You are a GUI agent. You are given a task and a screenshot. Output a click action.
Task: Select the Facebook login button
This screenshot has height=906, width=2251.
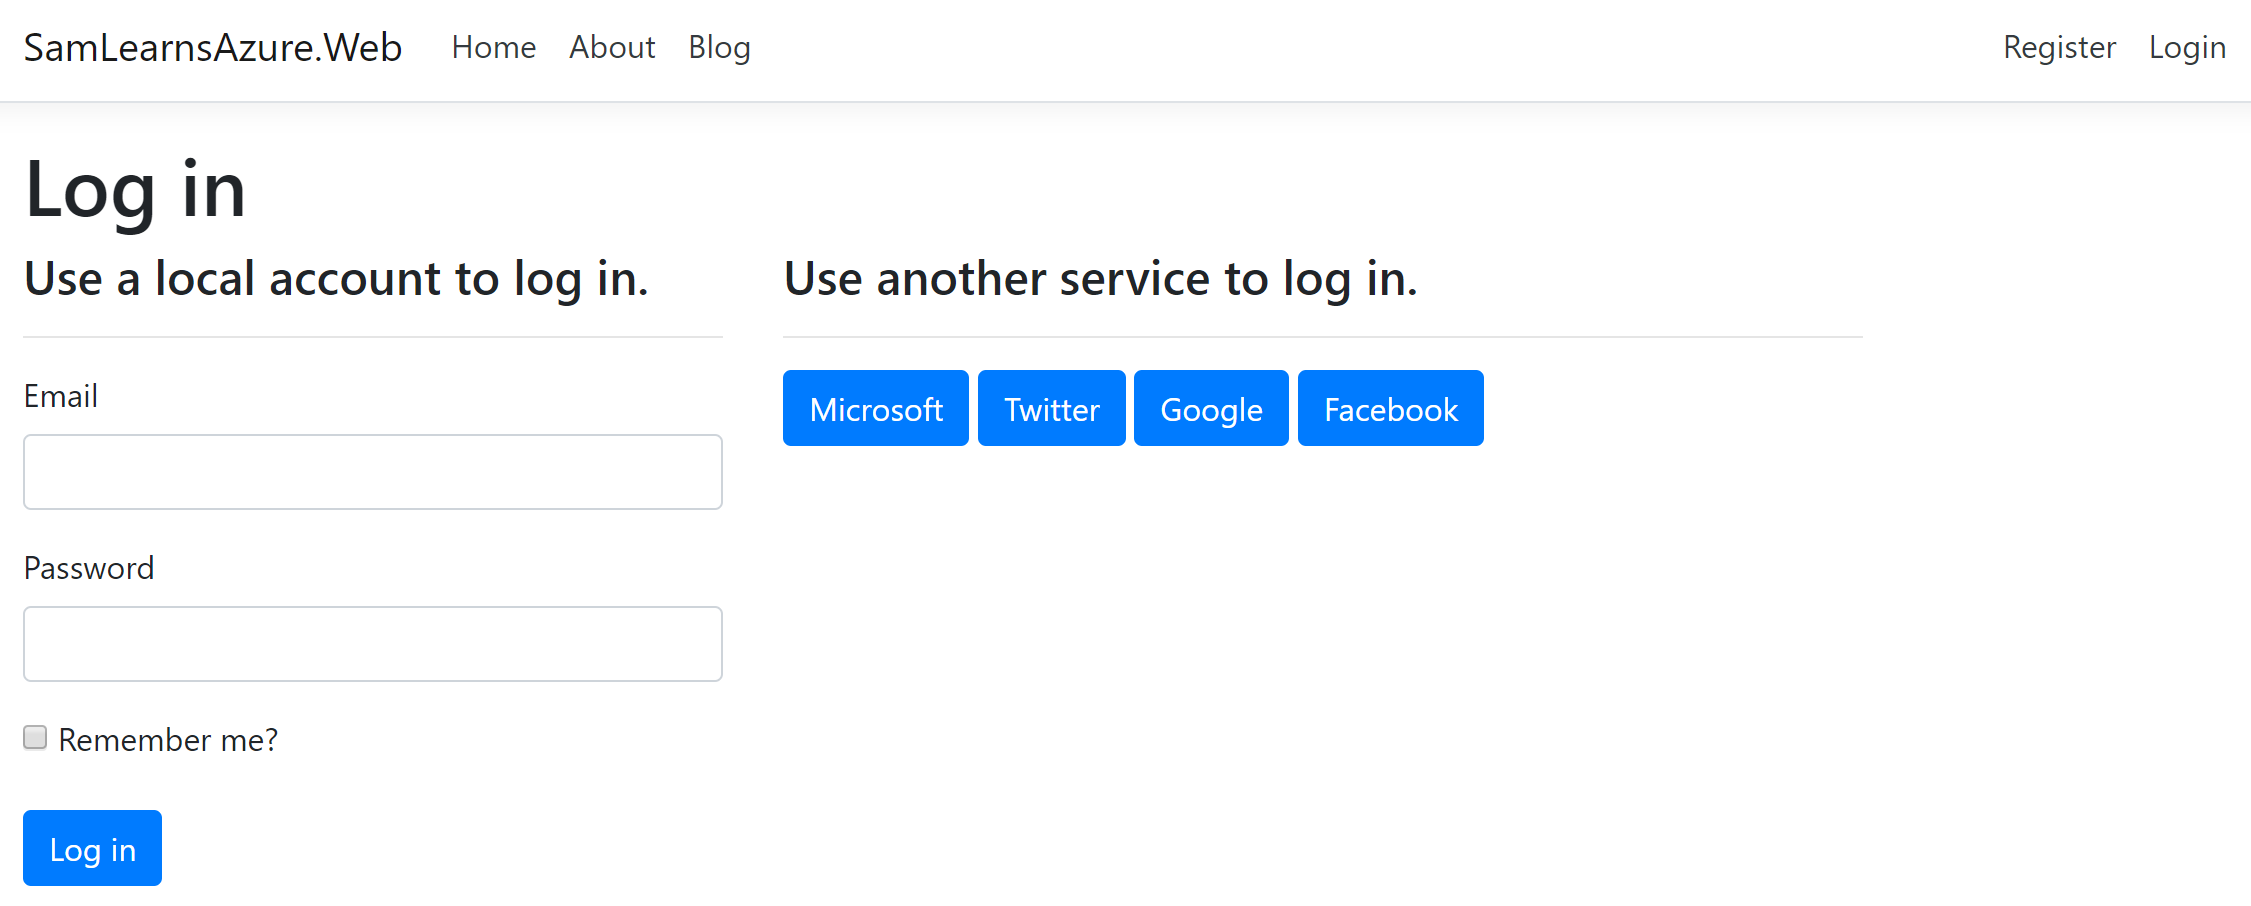(x=1390, y=409)
